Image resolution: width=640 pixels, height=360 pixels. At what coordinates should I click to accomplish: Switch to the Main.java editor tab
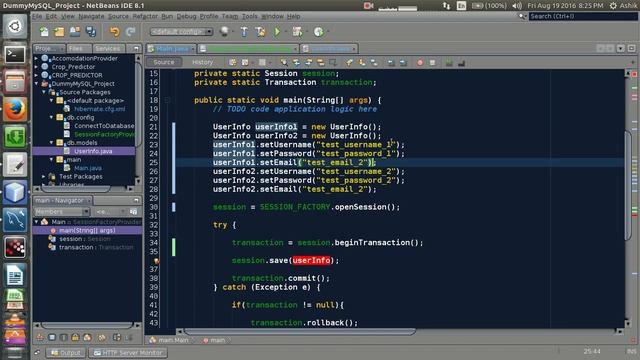point(171,49)
